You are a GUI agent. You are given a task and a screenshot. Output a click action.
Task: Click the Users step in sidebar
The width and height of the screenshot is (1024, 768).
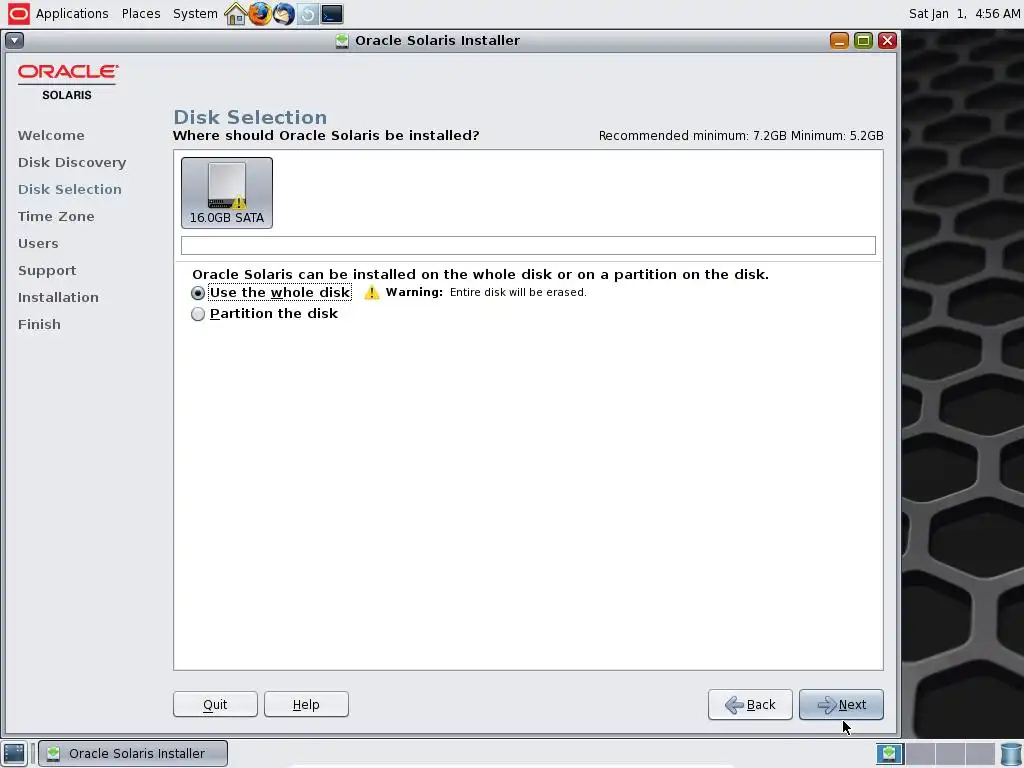tap(38, 243)
